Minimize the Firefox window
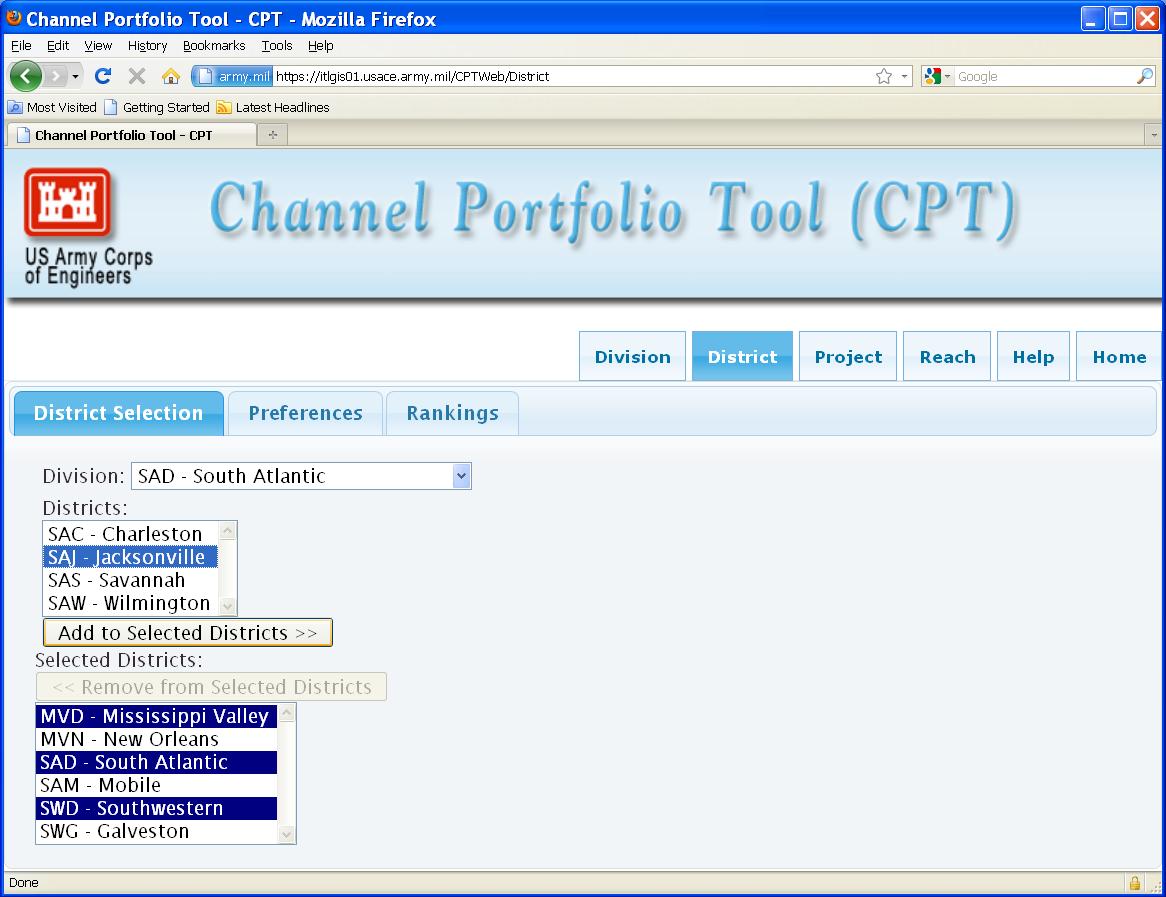 pos(1092,19)
